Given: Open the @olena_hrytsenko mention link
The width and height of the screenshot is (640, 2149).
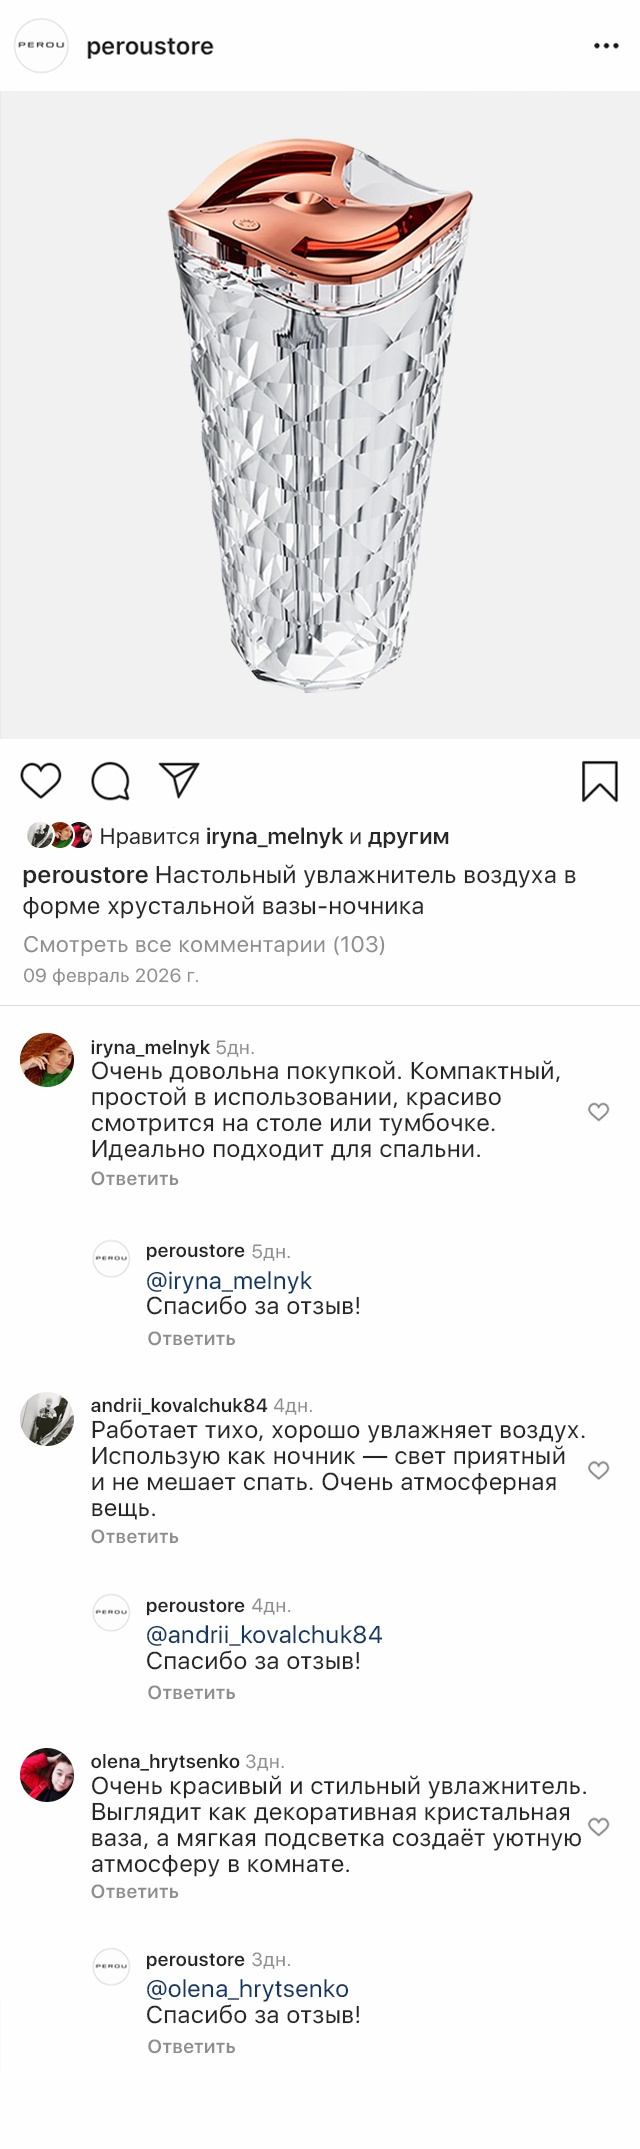Looking at the screenshot, I should 247,1989.
